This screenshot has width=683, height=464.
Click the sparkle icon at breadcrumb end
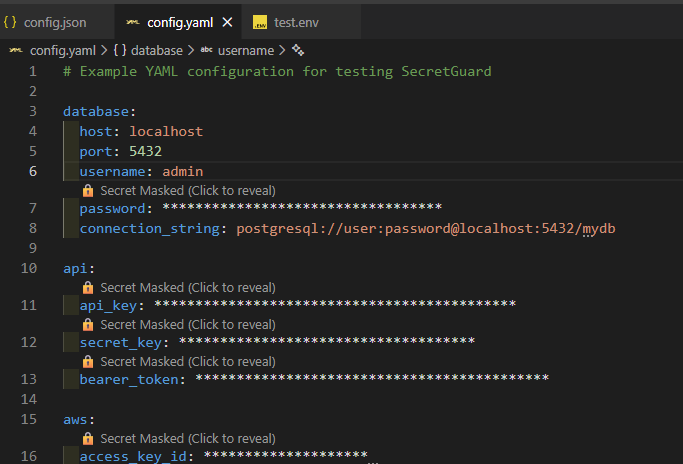(x=298, y=51)
